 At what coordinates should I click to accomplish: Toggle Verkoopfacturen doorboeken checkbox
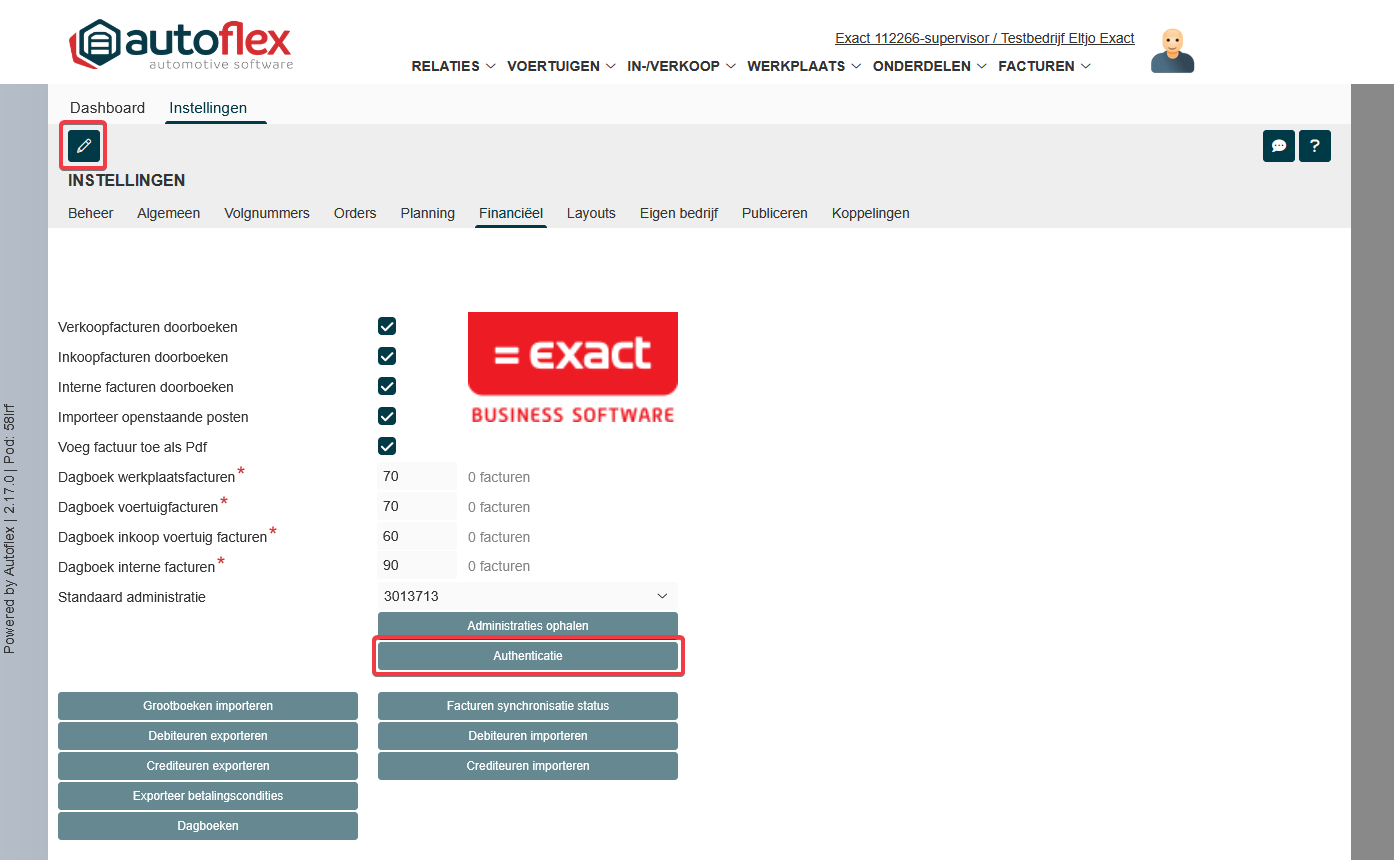(387, 327)
